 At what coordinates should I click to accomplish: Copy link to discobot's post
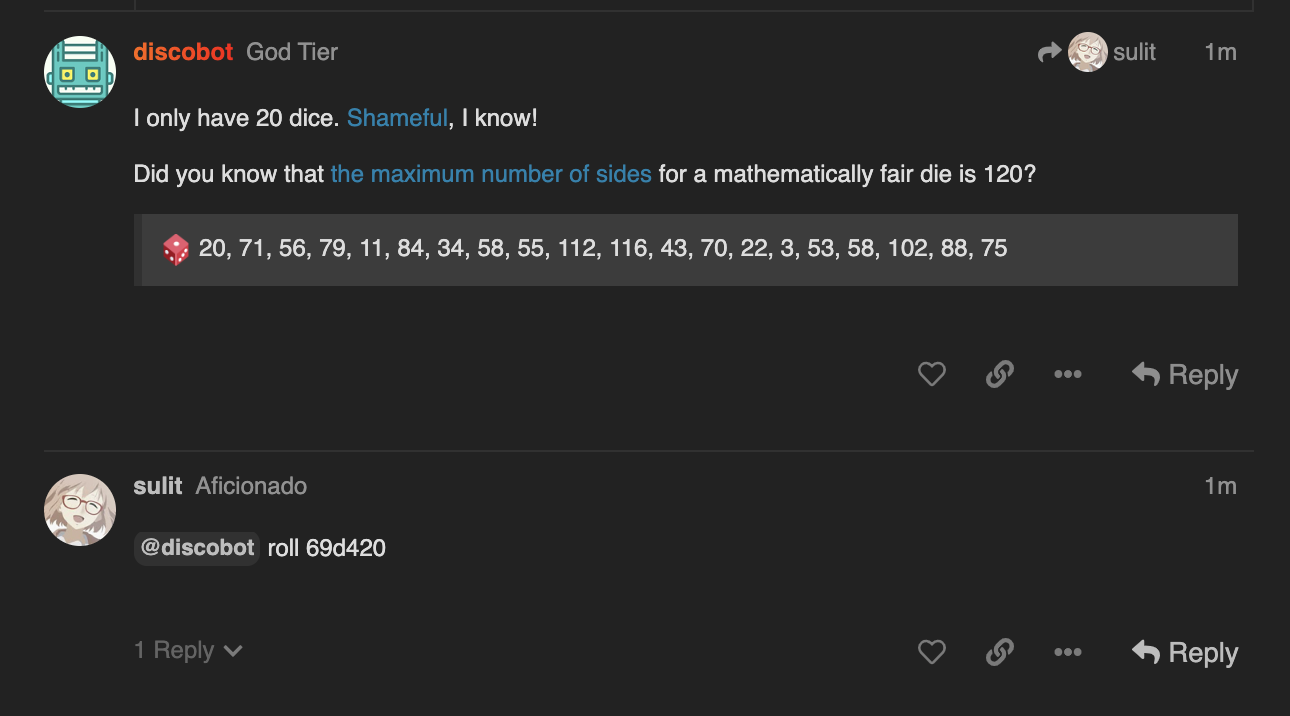click(x=999, y=375)
